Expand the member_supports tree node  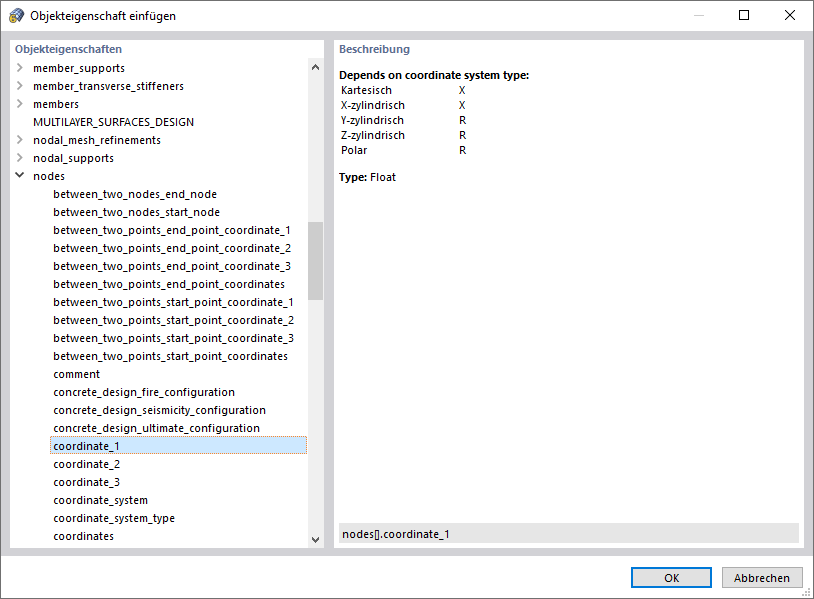20,68
